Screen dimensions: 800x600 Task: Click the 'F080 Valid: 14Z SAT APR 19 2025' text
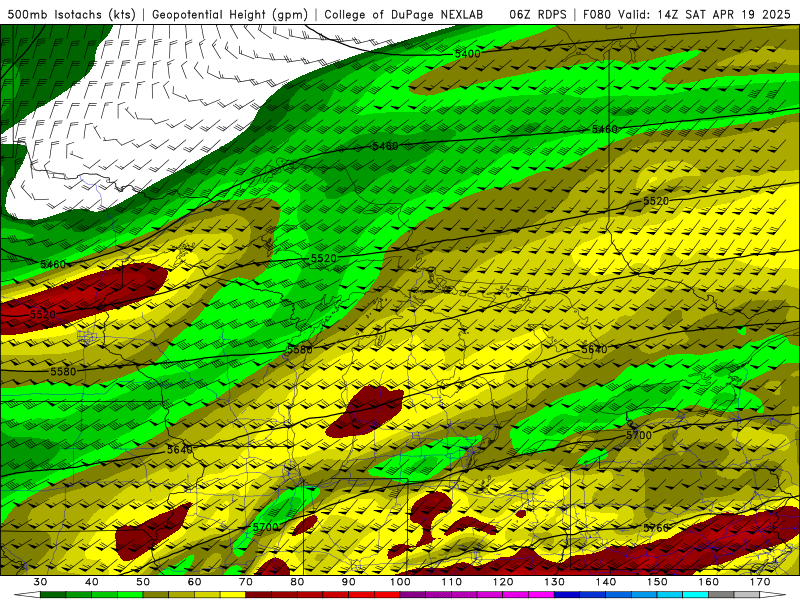[x=687, y=15]
